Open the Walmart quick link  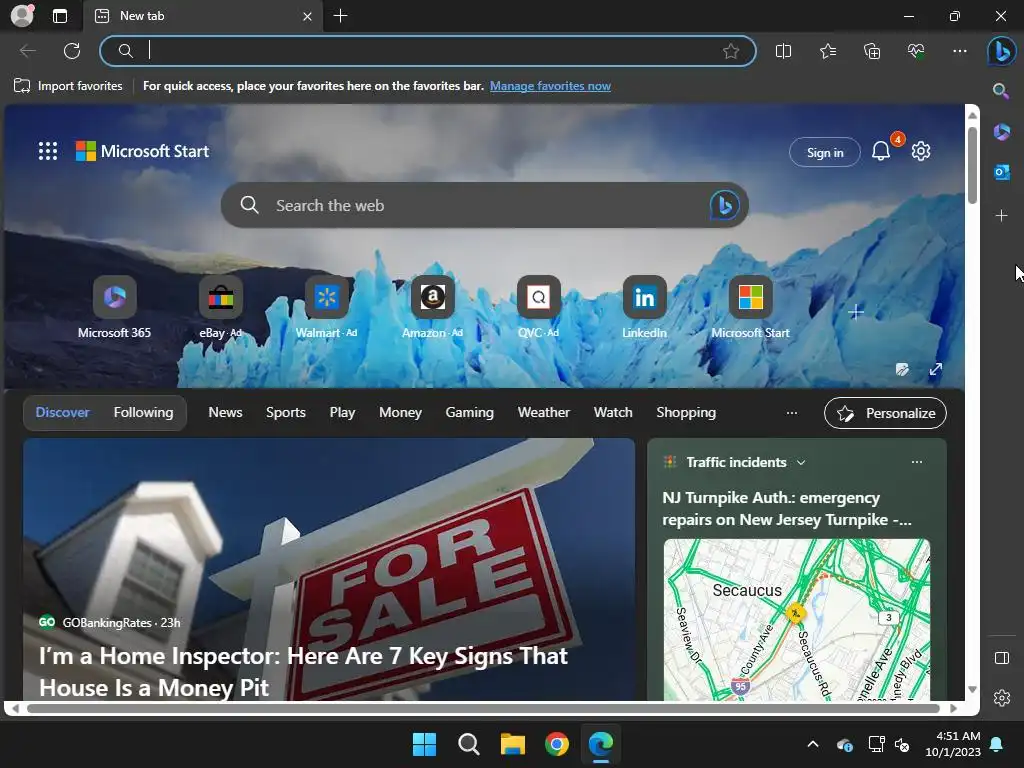tap(327, 307)
